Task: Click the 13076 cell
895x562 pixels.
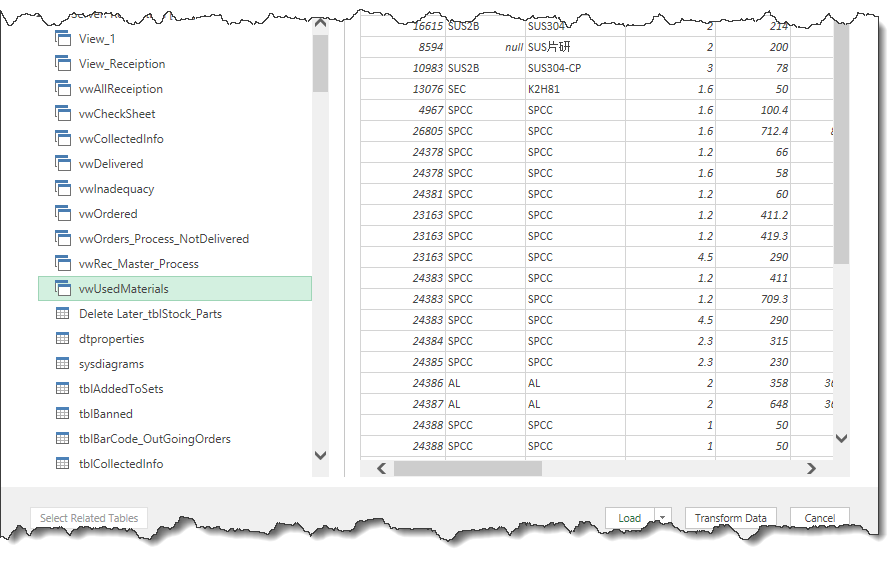Action: click(x=403, y=89)
